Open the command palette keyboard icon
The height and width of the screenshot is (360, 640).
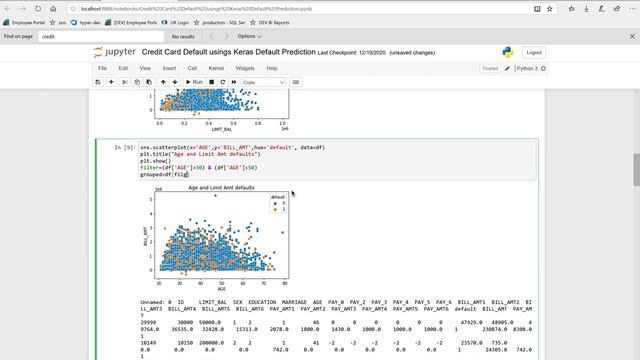click(x=296, y=82)
